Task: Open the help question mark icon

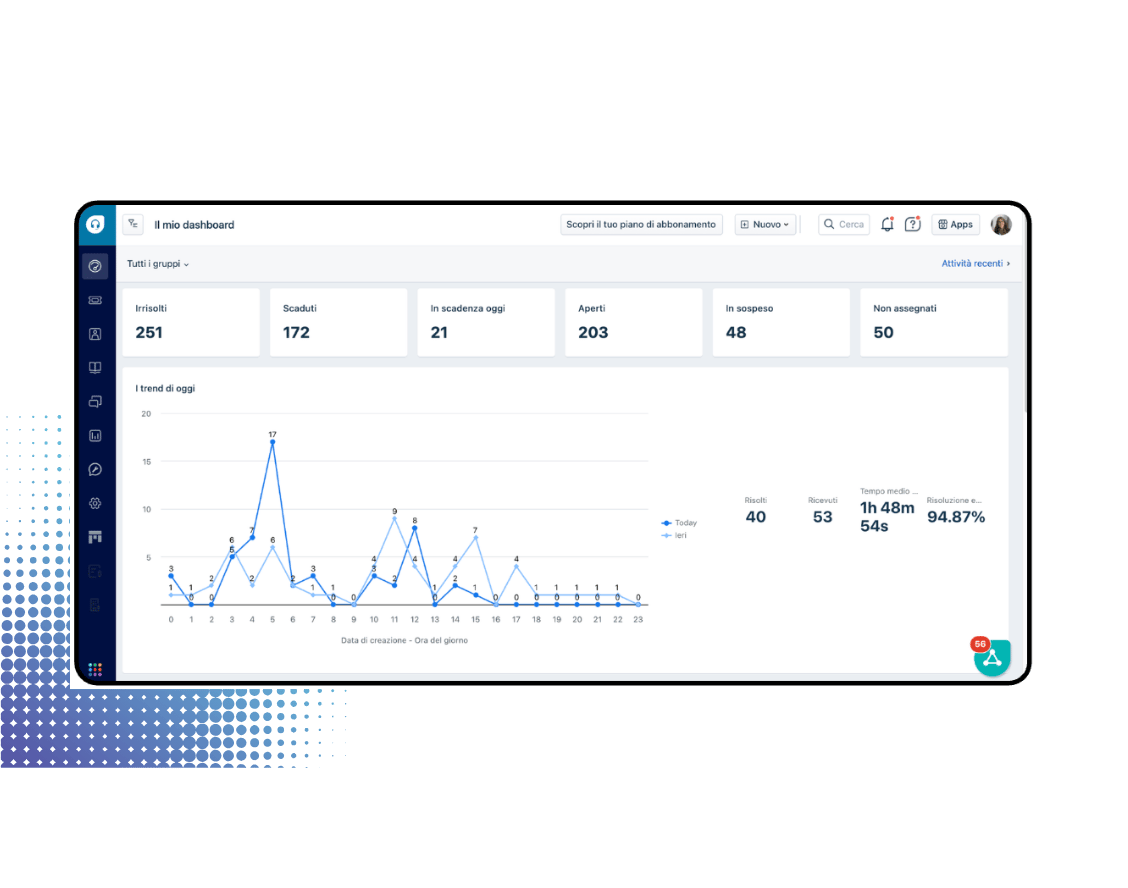Action: [912, 225]
